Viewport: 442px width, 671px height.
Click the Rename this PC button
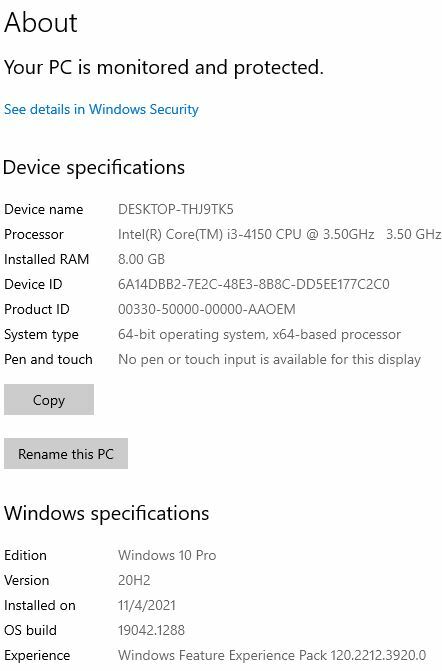point(66,453)
